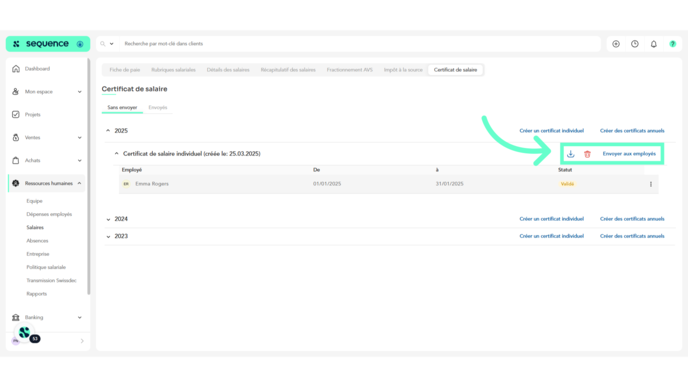
Task: Select the Sans envoyer sub-tab
Action: coord(122,108)
